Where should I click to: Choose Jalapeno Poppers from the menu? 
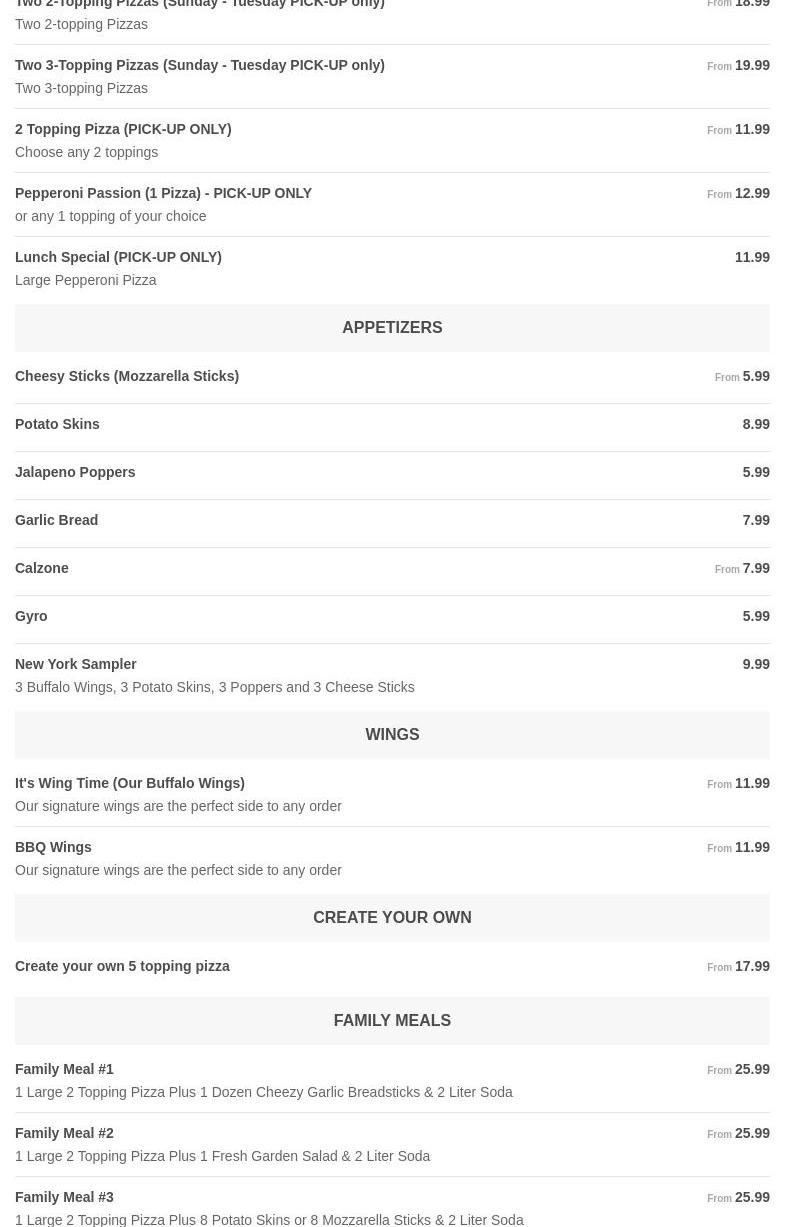pyautogui.click(x=75, y=472)
